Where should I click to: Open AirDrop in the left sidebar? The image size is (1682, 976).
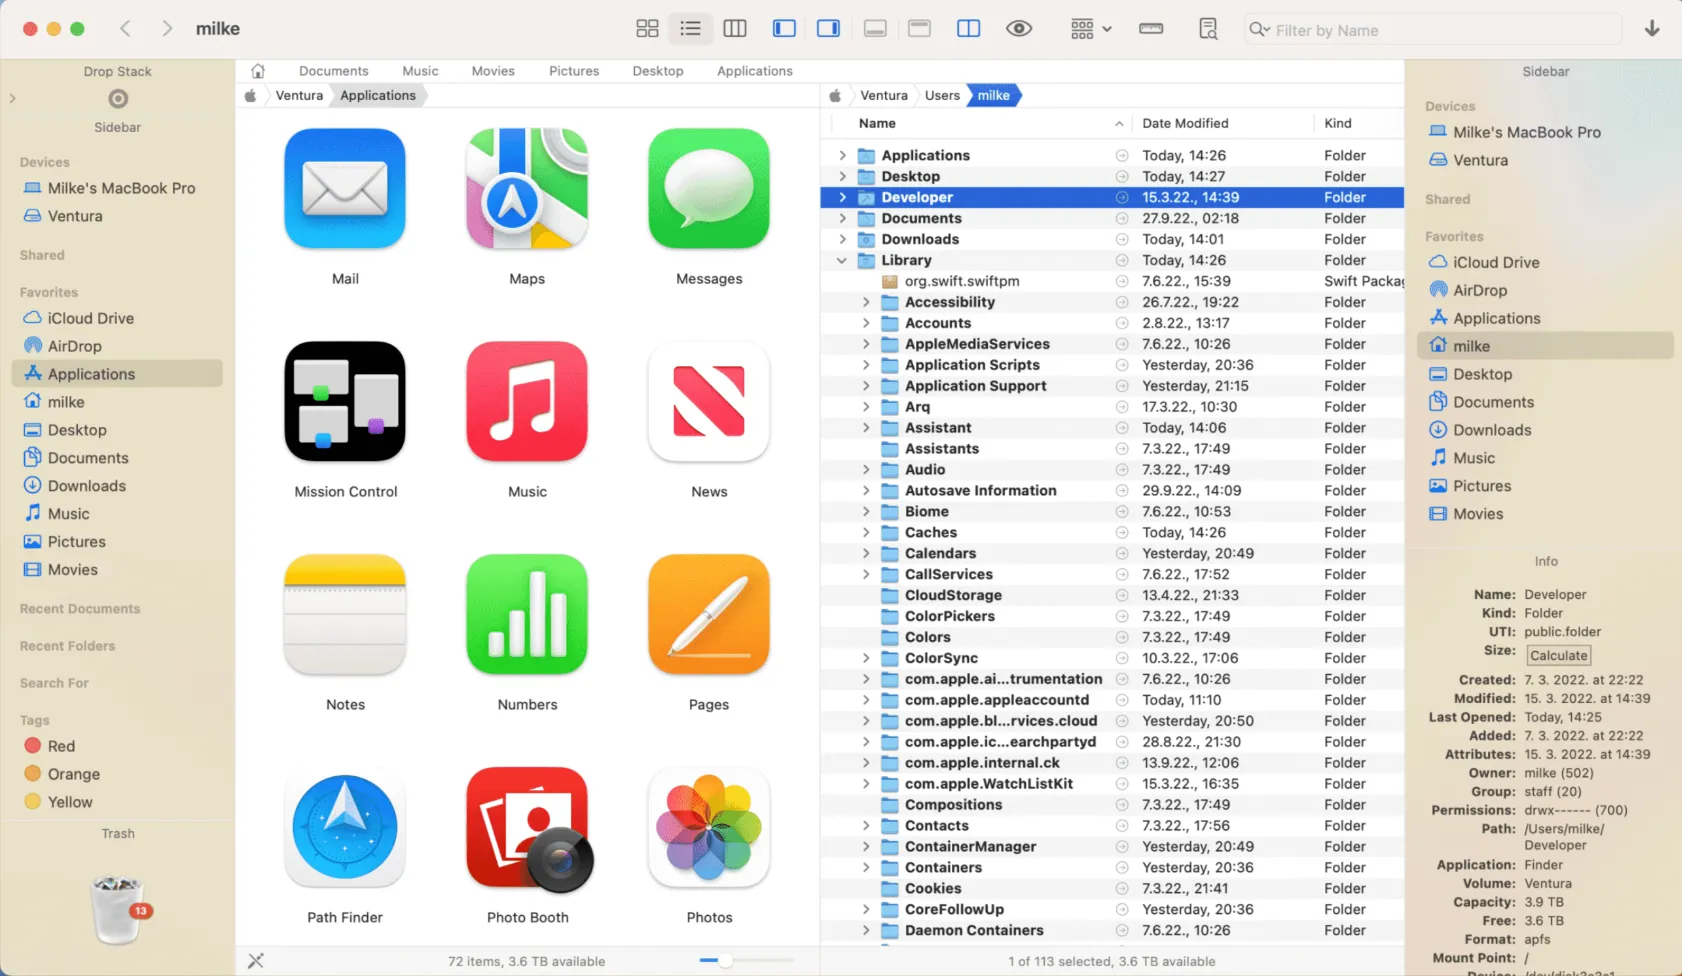(x=75, y=346)
